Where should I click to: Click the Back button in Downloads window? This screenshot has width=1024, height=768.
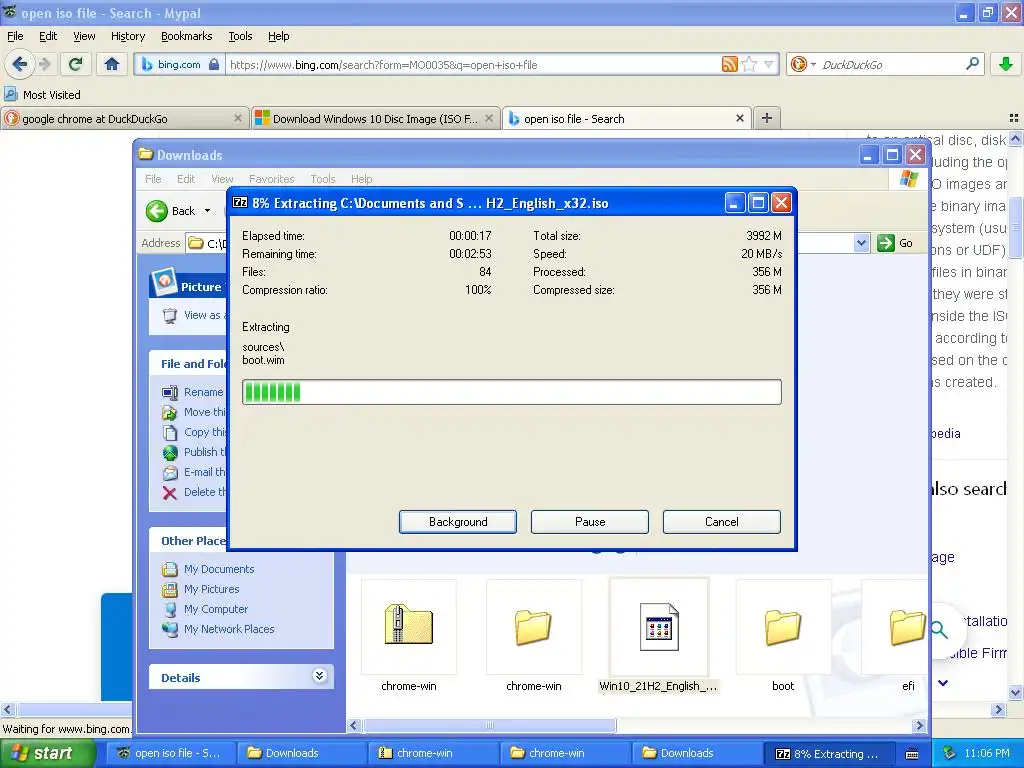coord(171,211)
